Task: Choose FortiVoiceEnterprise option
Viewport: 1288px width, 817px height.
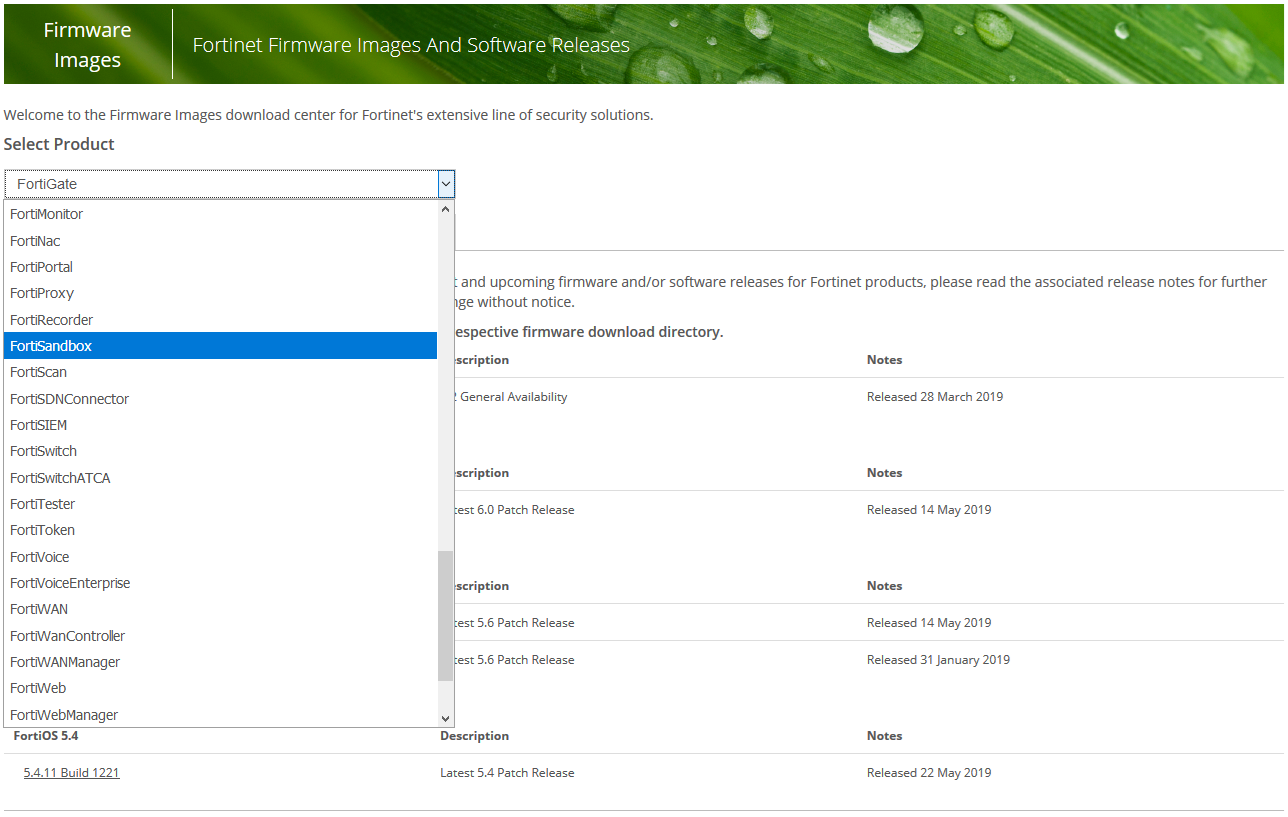Action: tap(70, 583)
